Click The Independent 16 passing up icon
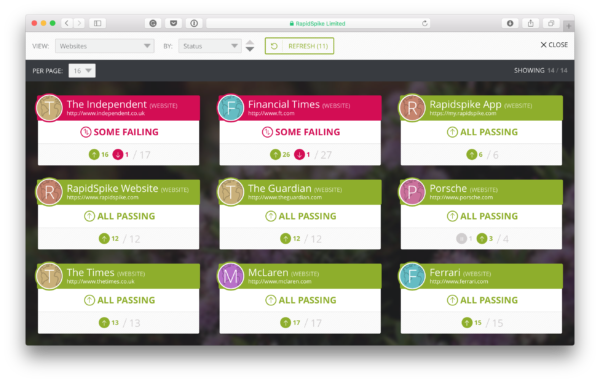Image resolution: width=600 pixels, height=382 pixels. click(94, 155)
